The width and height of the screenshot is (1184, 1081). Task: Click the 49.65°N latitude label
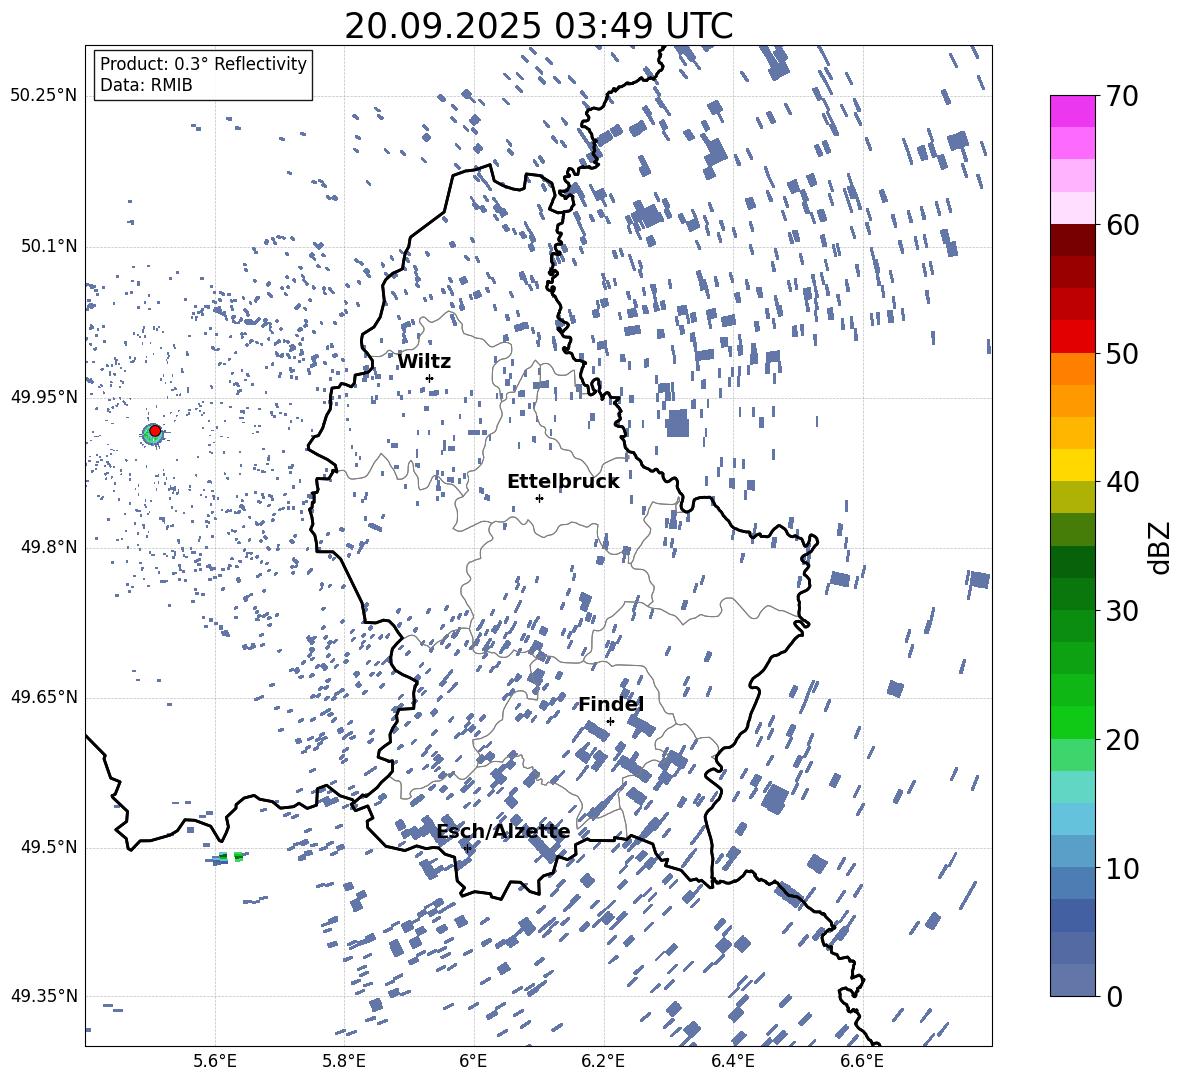44,697
